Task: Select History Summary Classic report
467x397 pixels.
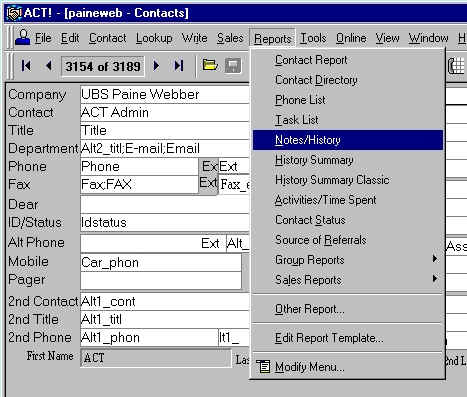Action: coord(348,180)
